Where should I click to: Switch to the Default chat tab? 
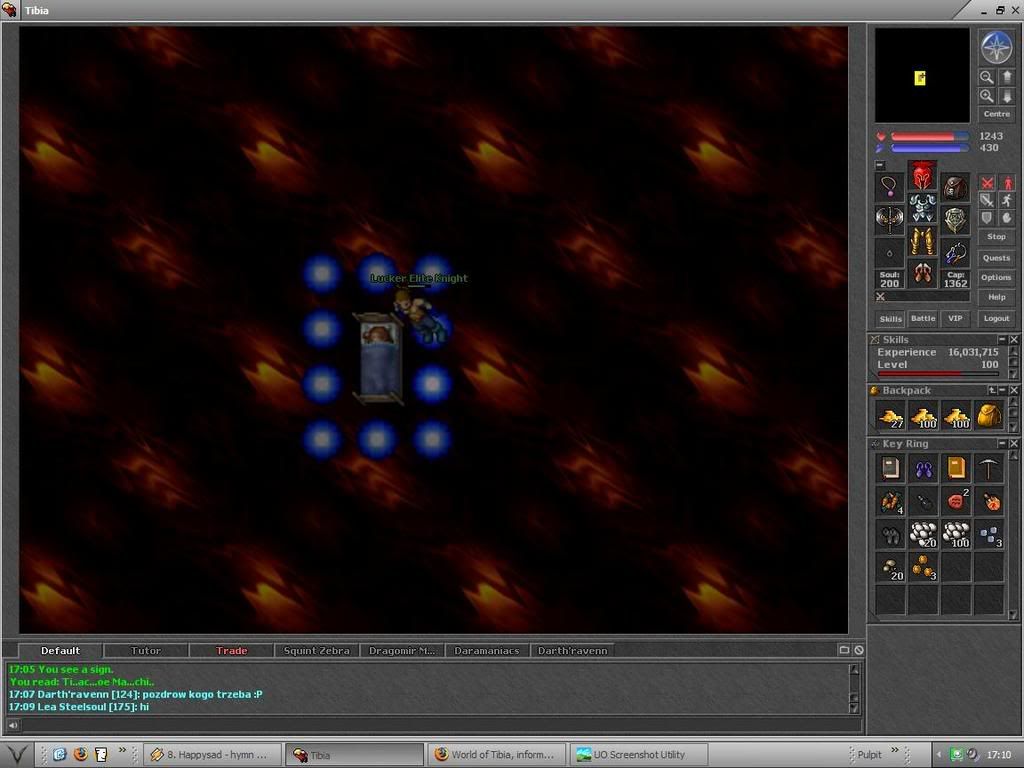click(x=60, y=650)
